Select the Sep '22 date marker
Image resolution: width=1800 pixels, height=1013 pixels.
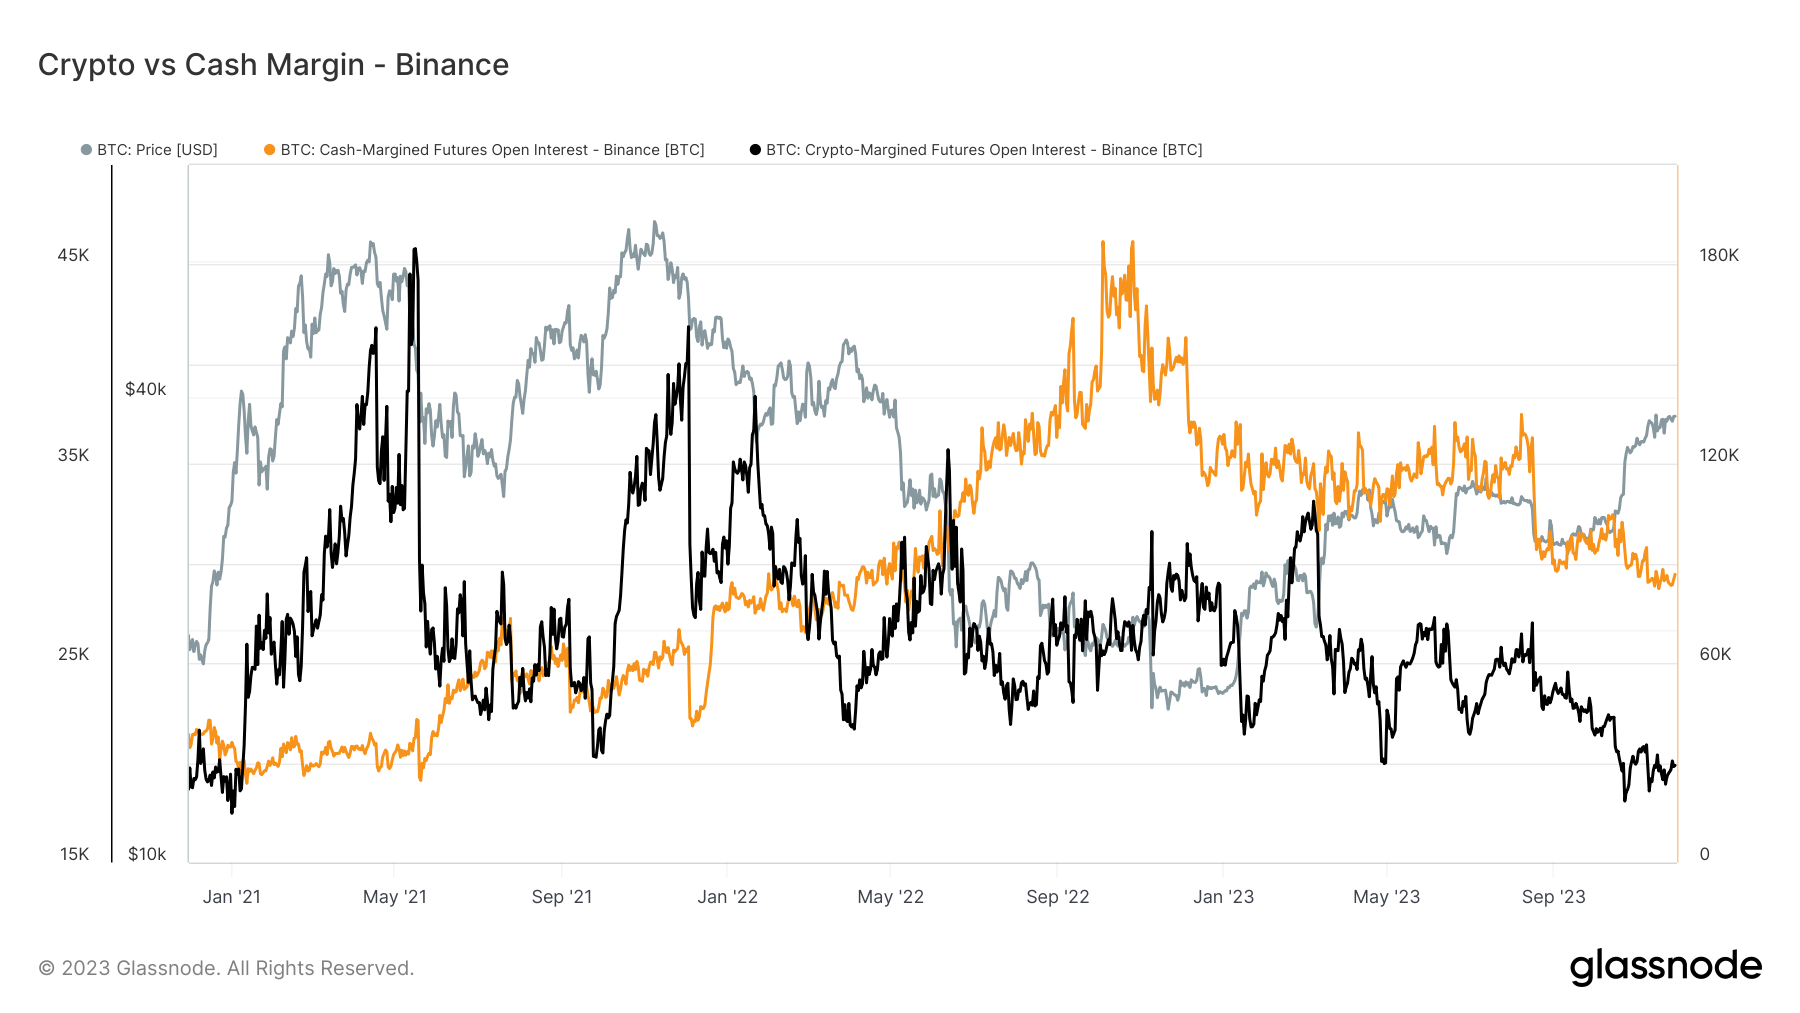point(1058,897)
